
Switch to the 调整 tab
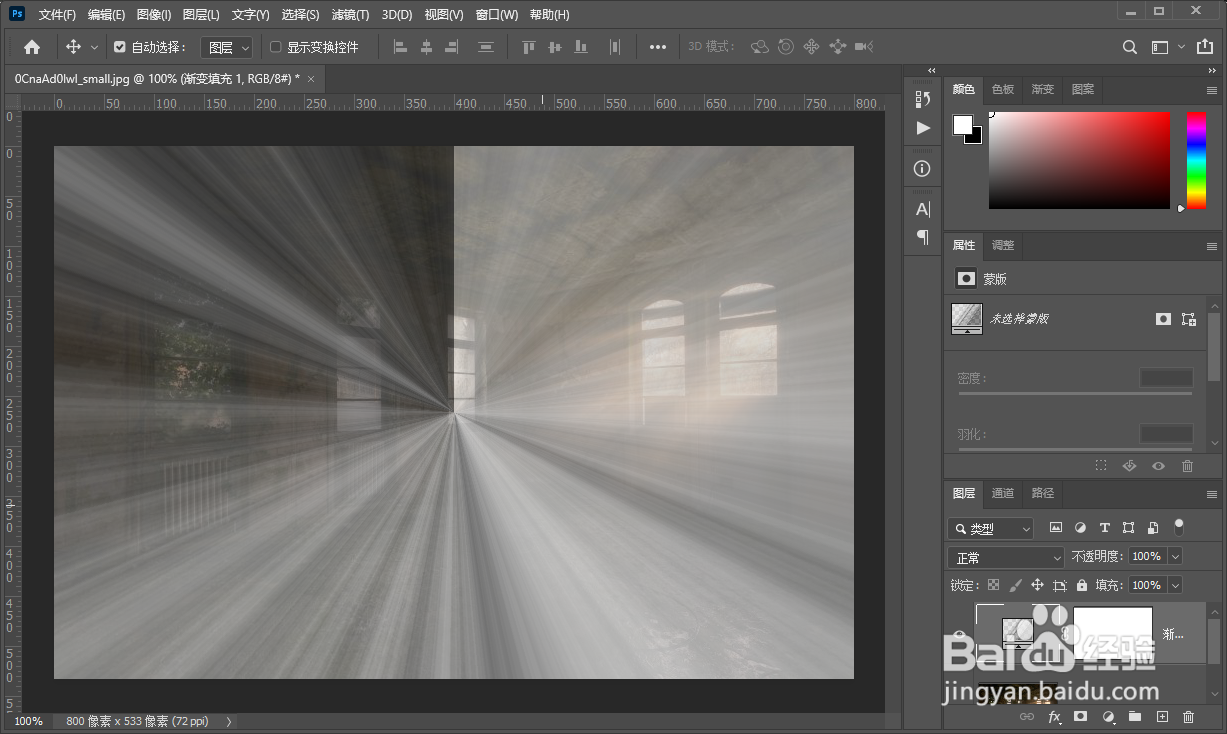[1003, 245]
